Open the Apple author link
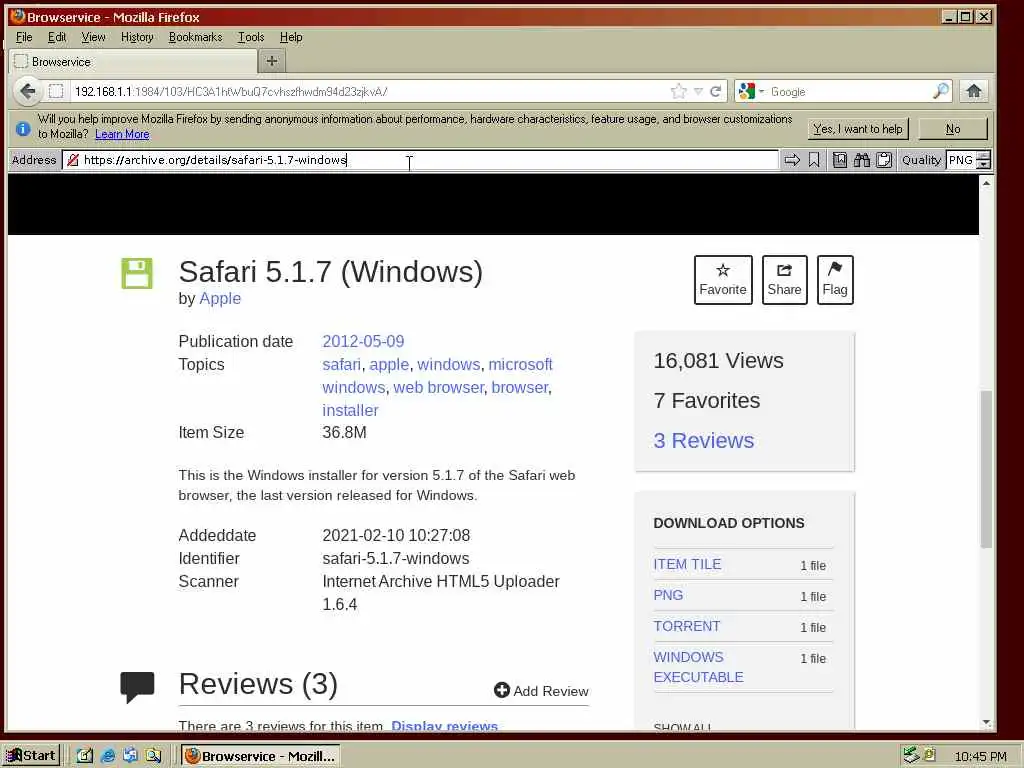Viewport: 1024px width, 768px height. 220,298
